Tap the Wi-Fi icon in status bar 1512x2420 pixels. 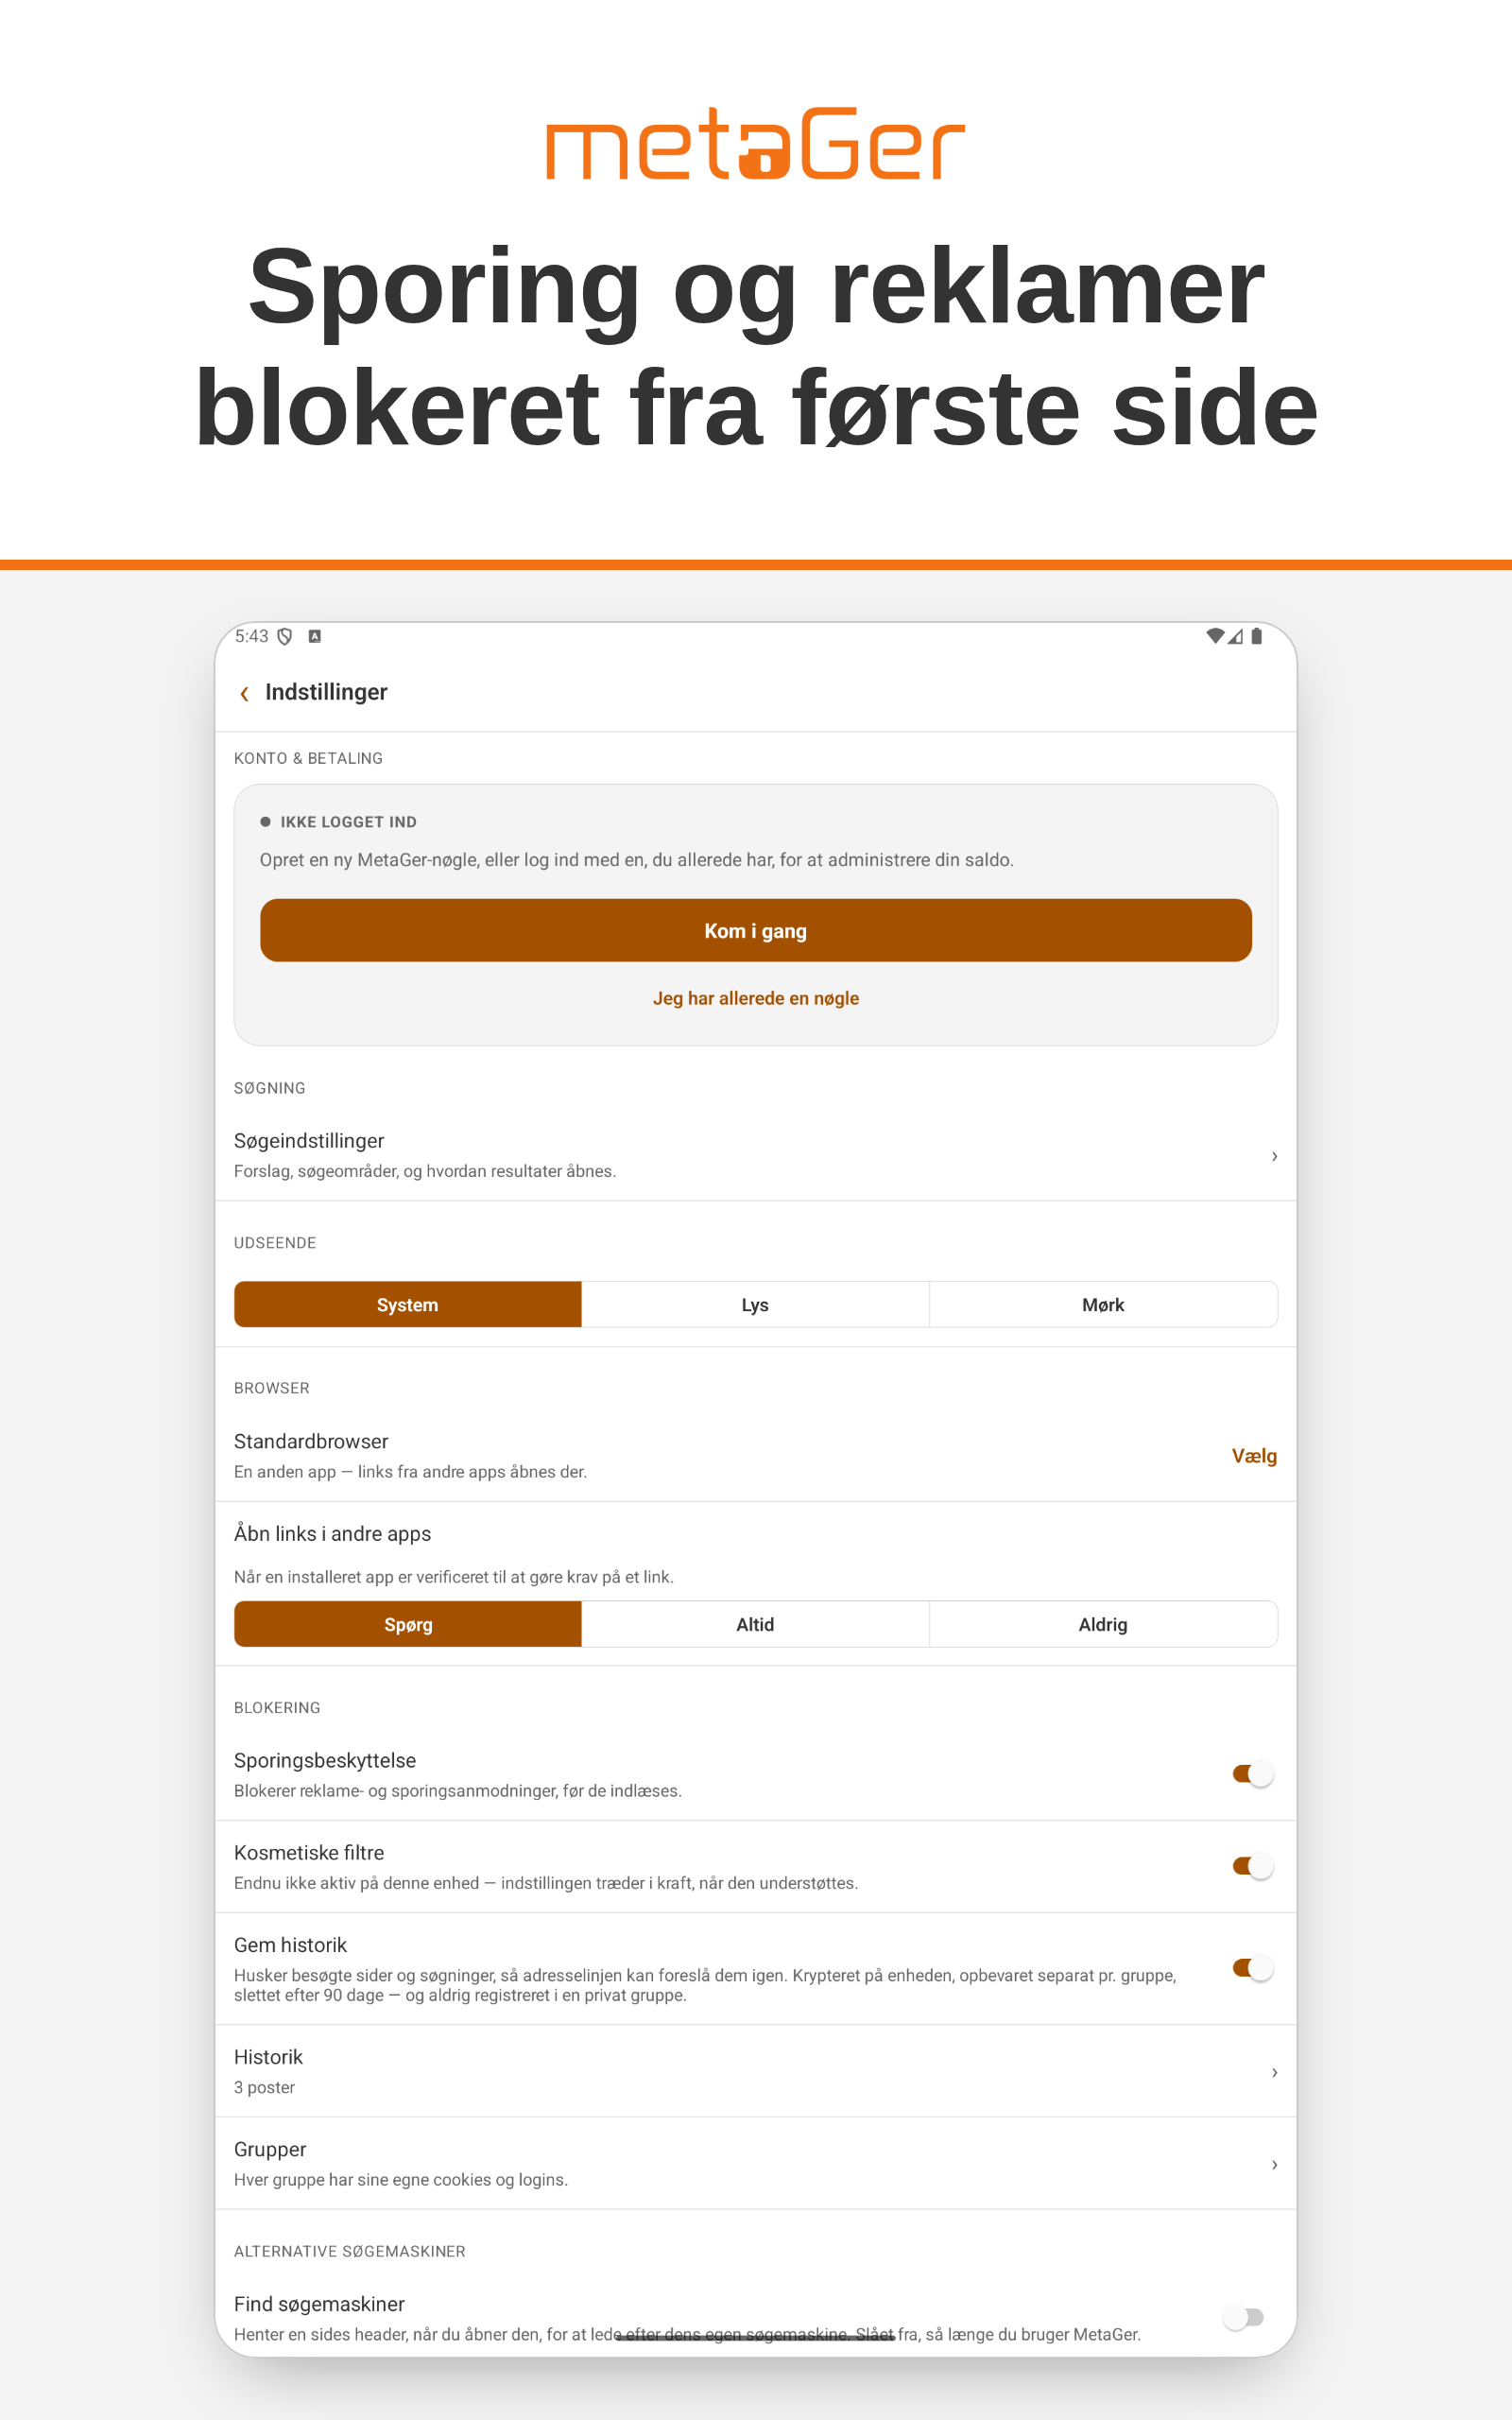(1215, 636)
